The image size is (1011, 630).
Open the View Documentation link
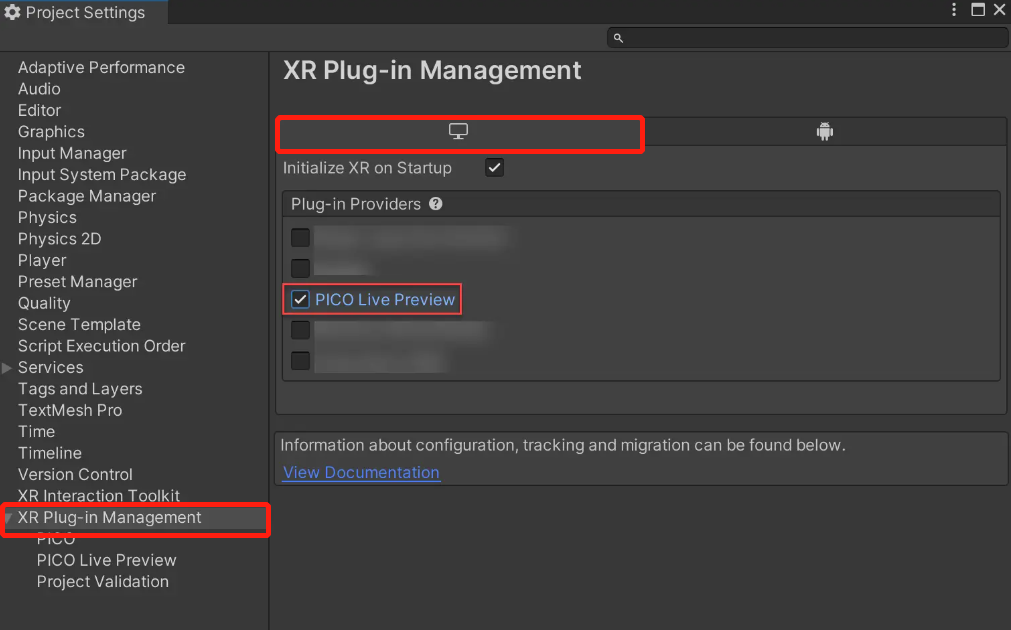[x=361, y=472]
